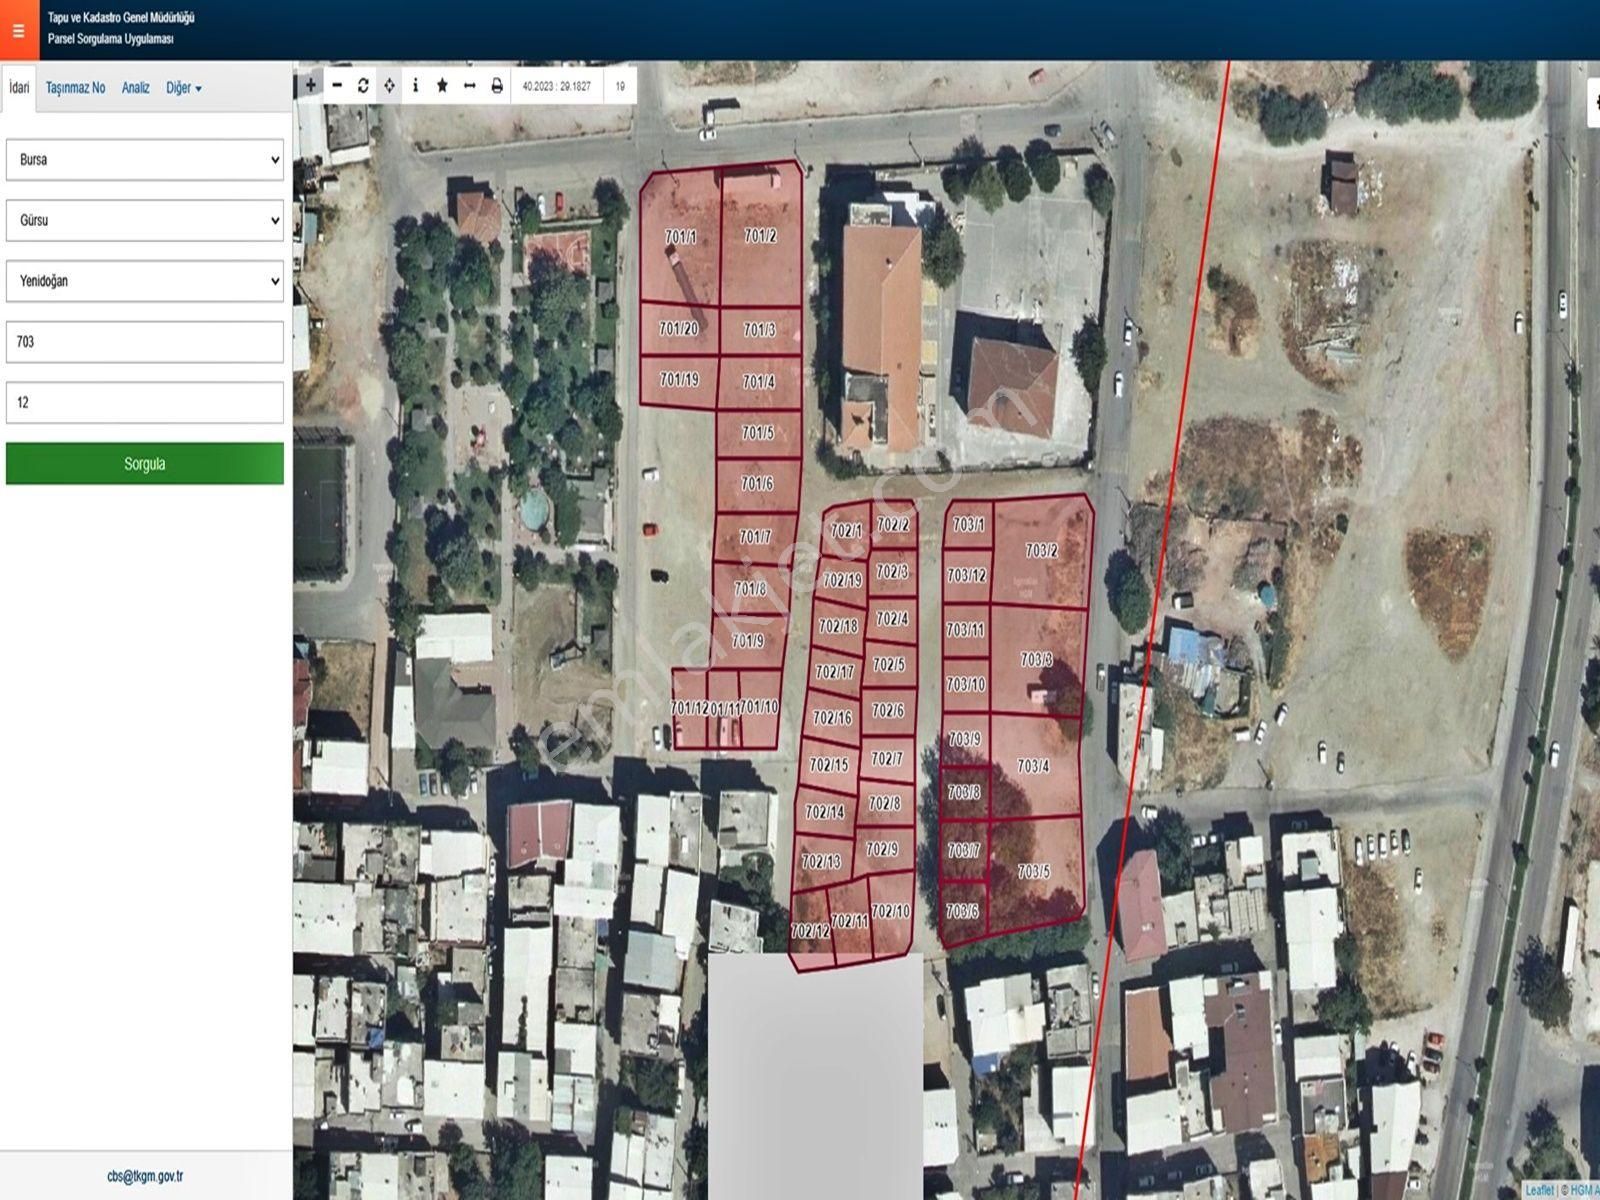Select parcel 701/9 on the map

point(747,641)
